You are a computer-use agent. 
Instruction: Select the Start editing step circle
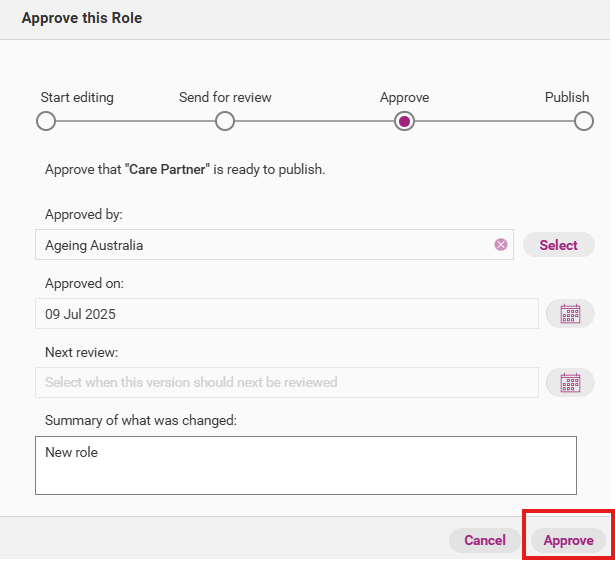45,121
